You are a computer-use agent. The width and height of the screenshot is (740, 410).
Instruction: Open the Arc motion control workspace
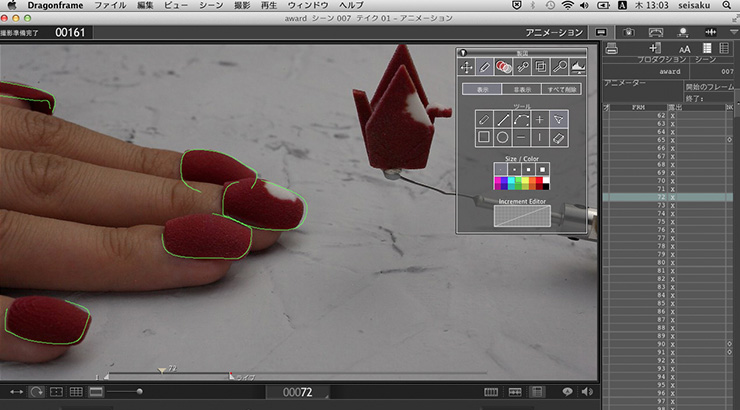[x=656, y=32]
